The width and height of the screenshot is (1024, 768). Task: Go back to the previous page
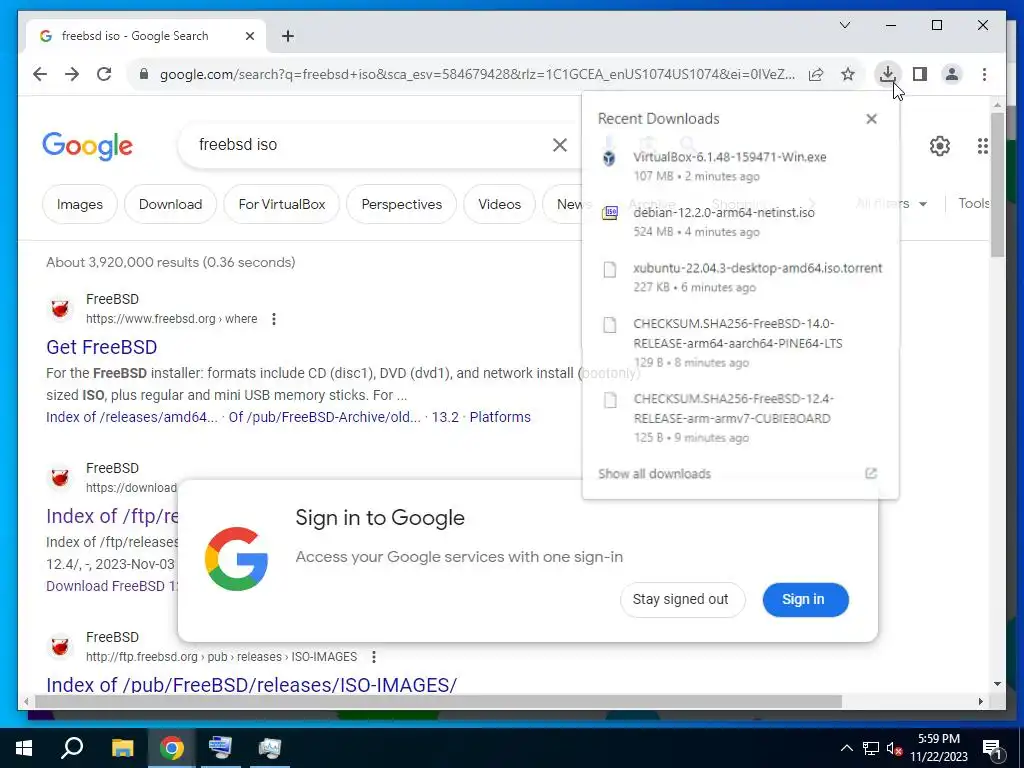[40, 74]
